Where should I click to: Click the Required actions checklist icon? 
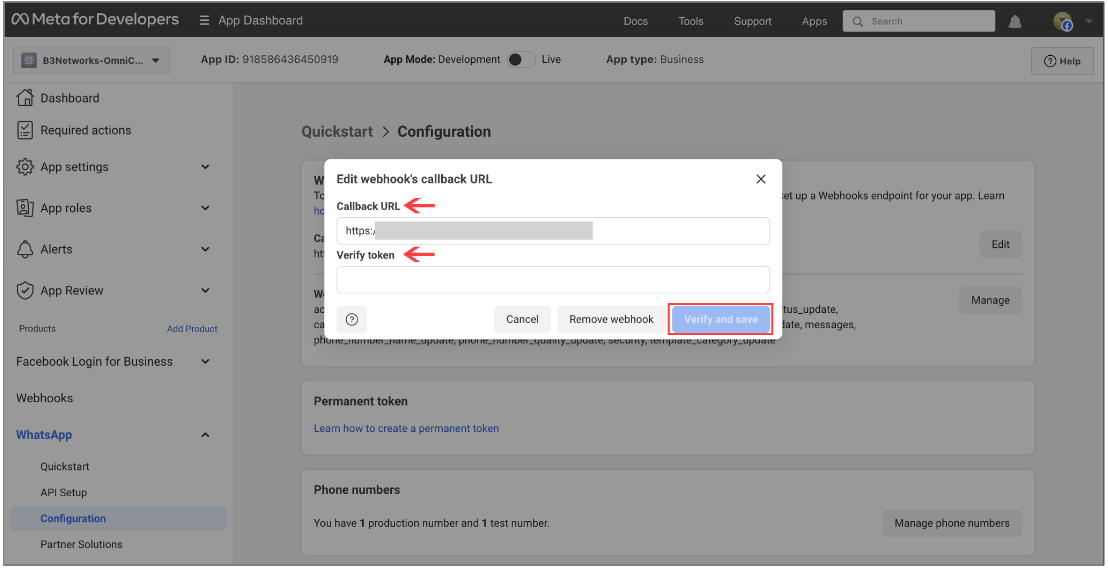point(25,130)
